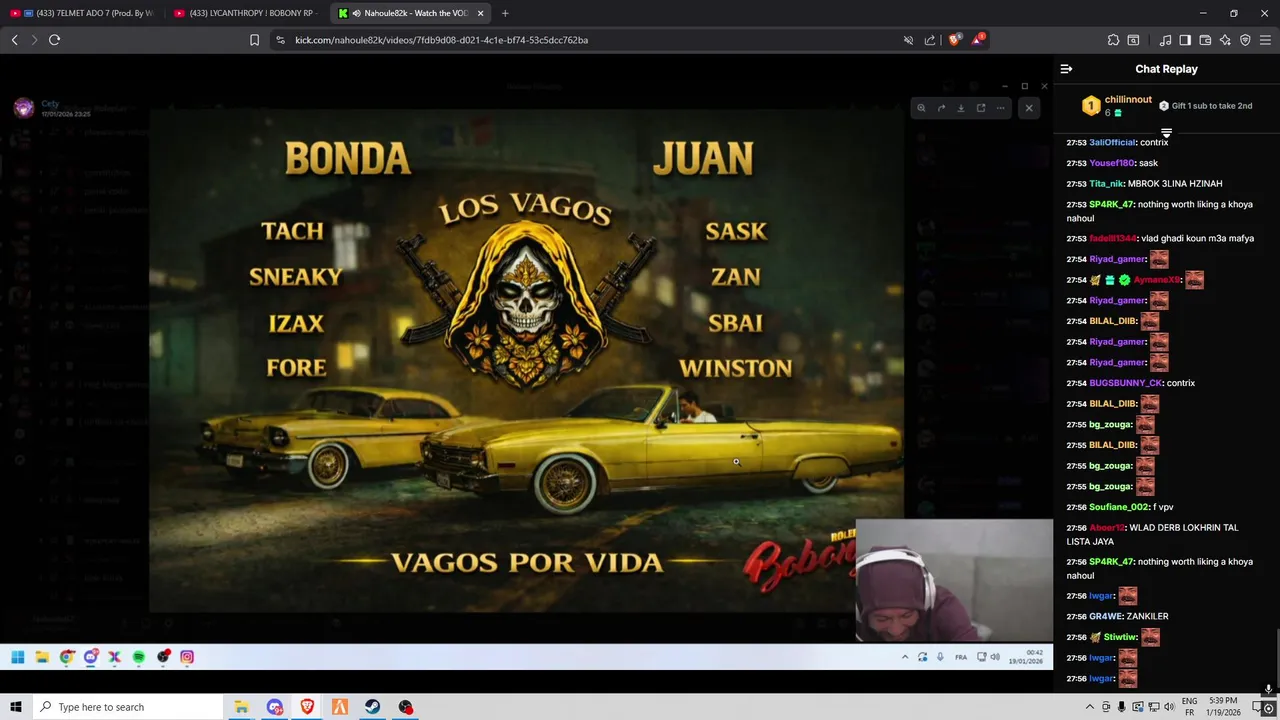Select message text MBROK 3LINA HZINAH
The height and width of the screenshot is (720, 1280).
tap(1174, 183)
